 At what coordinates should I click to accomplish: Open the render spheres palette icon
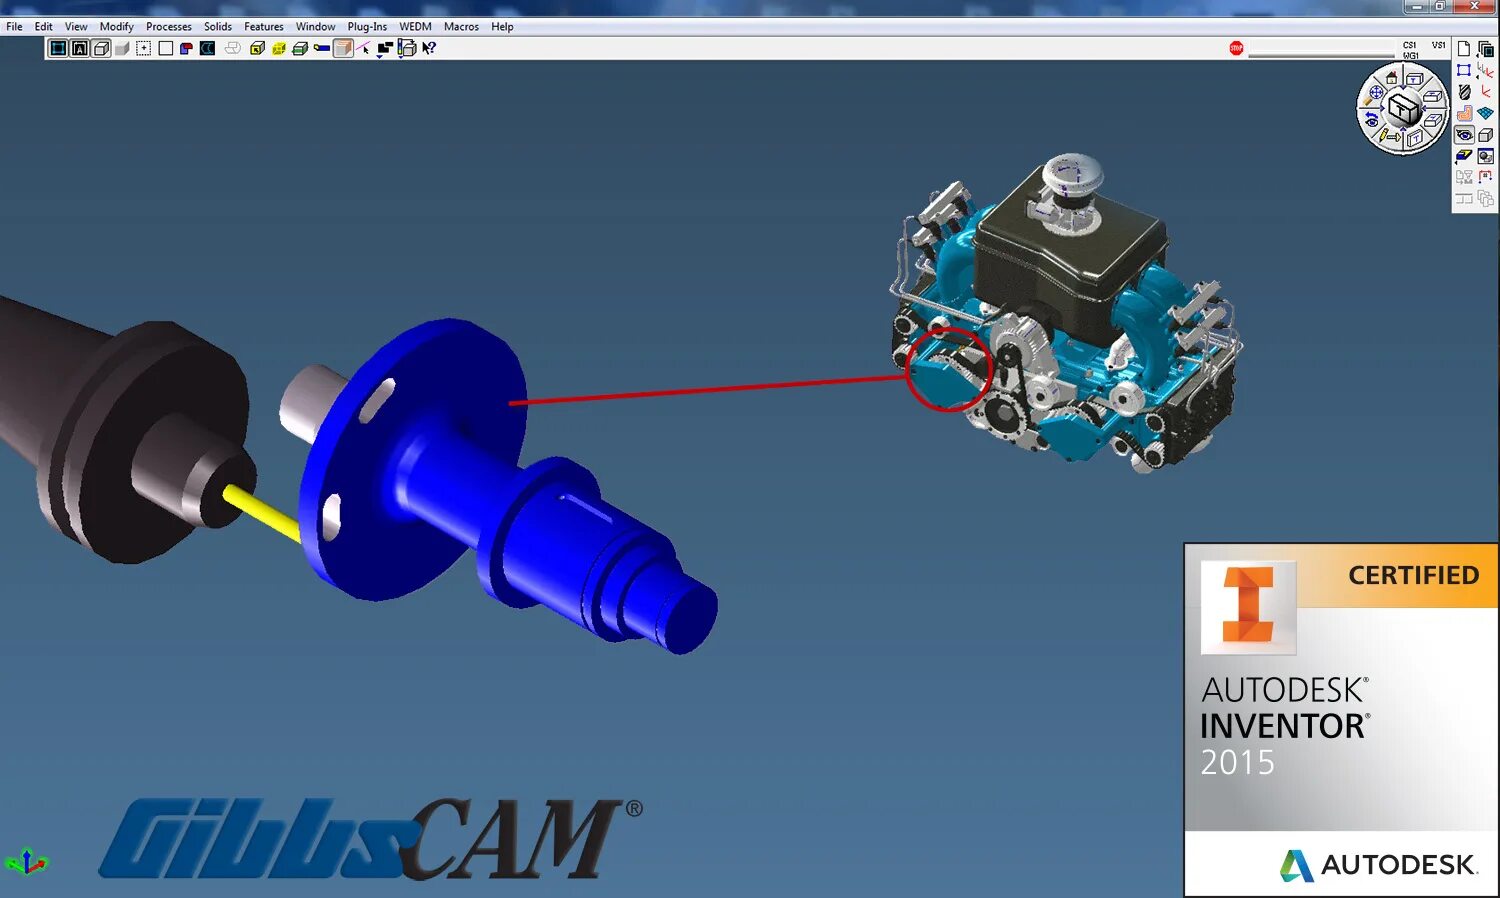pos(1486,156)
